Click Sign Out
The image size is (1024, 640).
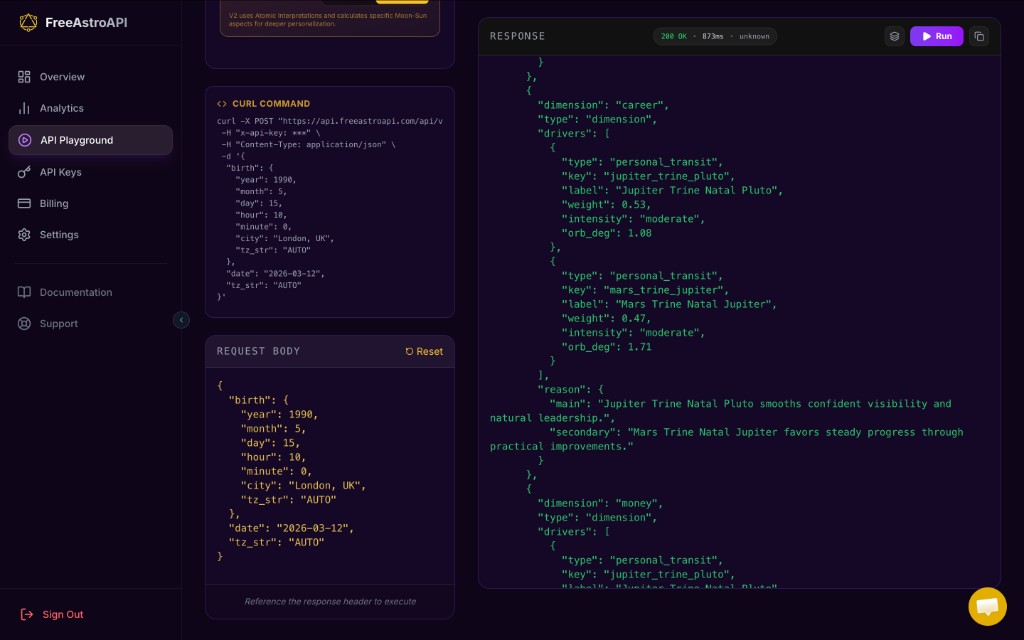(x=62, y=614)
